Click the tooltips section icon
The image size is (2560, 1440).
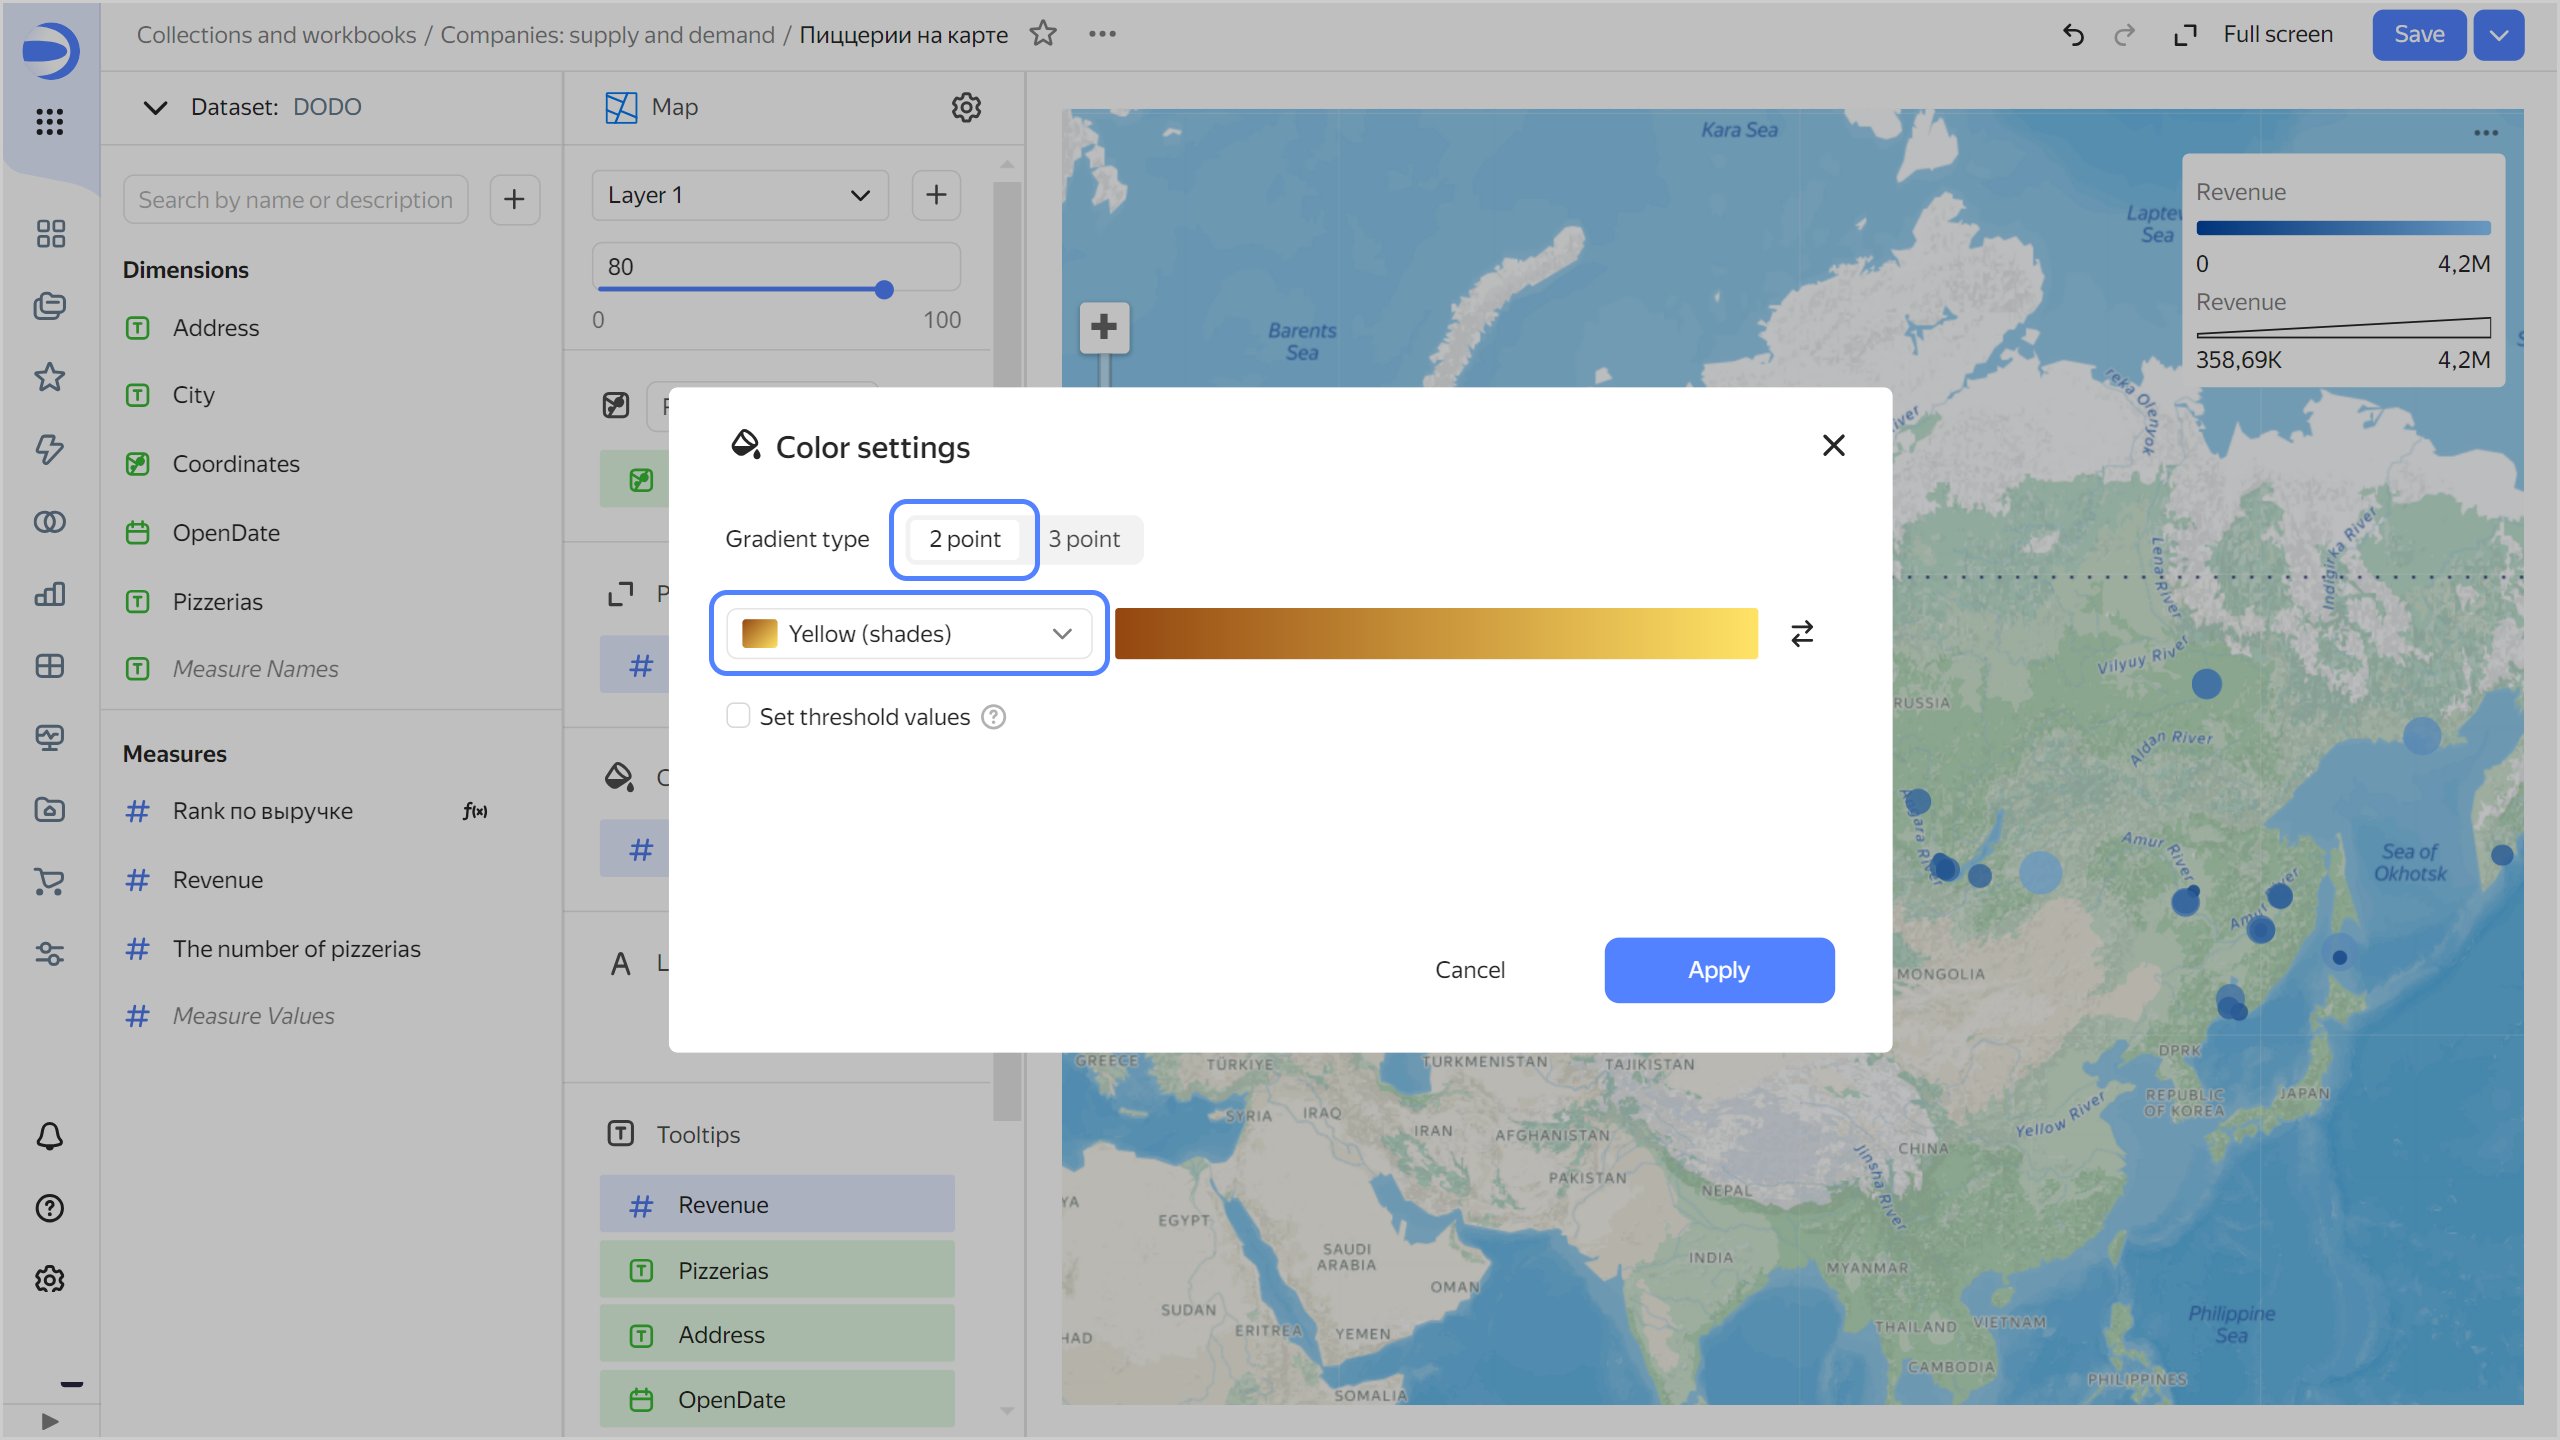click(621, 1134)
